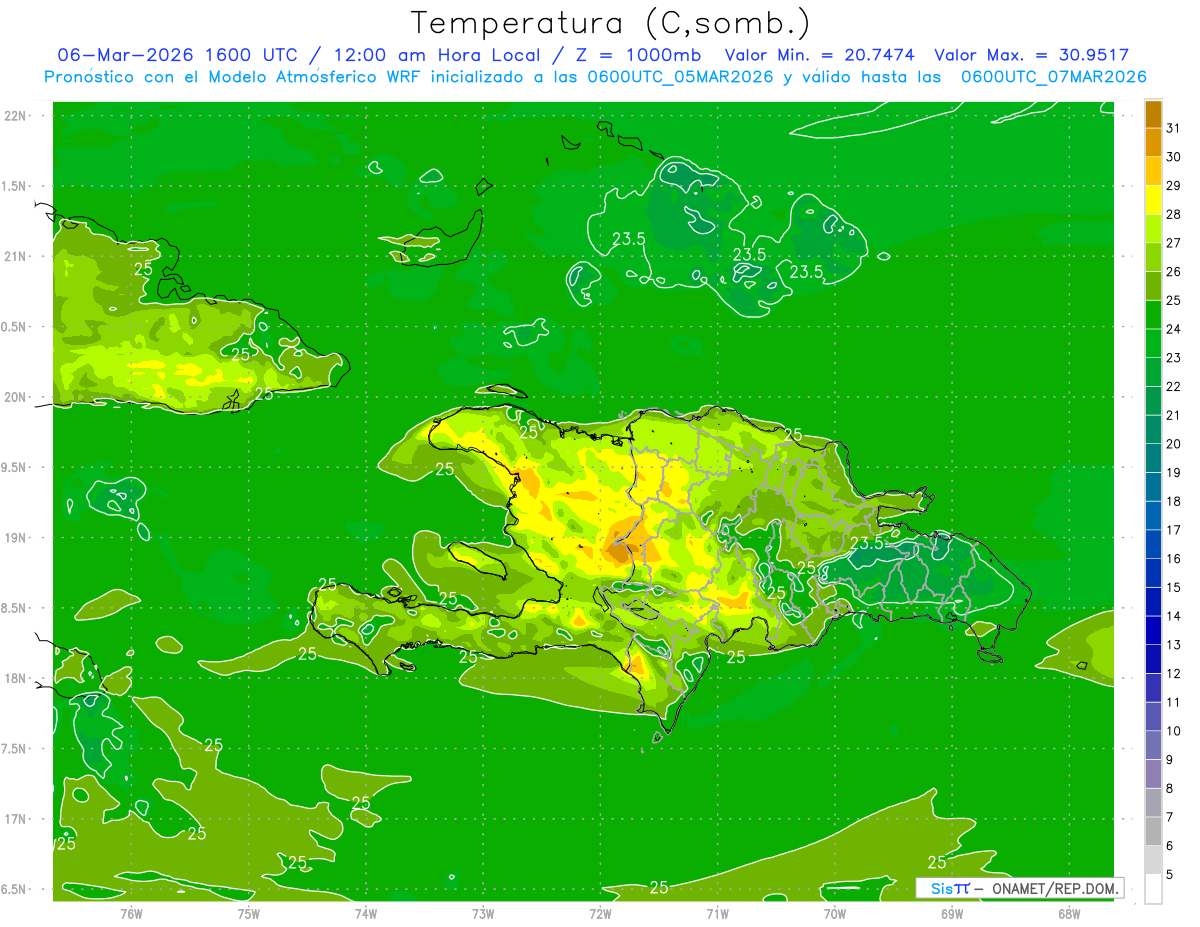Select the blue legend swatch between 15 and 16
Image resolution: width=1200 pixels, height=927 pixels.
(x=1153, y=573)
